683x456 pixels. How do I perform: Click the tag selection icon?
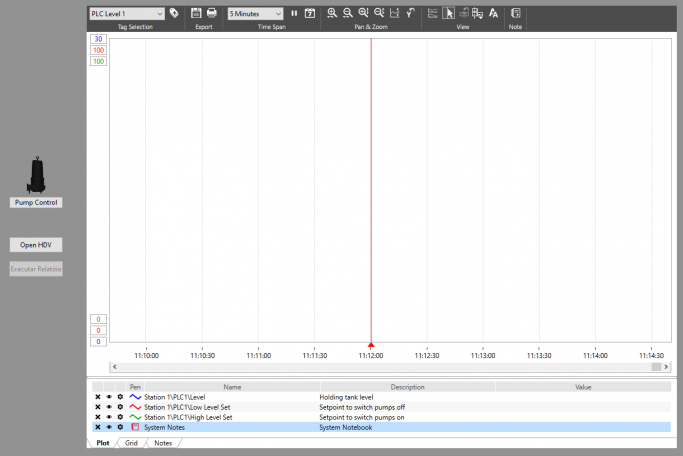pyautogui.click(x=174, y=13)
